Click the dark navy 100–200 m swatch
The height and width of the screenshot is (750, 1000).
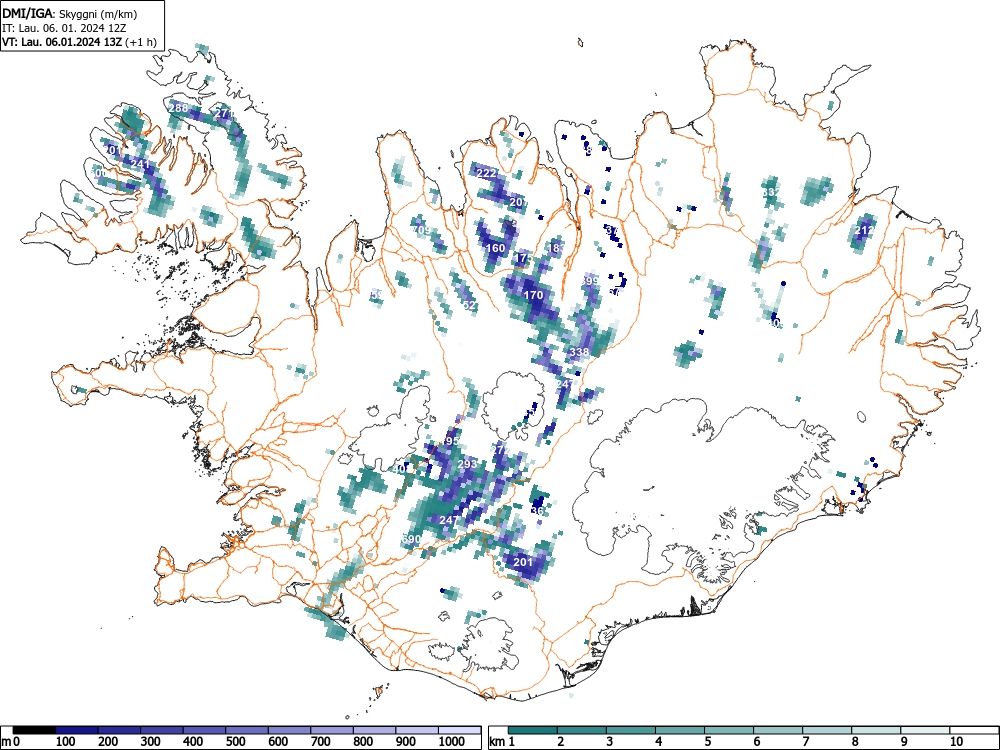pos(77,730)
